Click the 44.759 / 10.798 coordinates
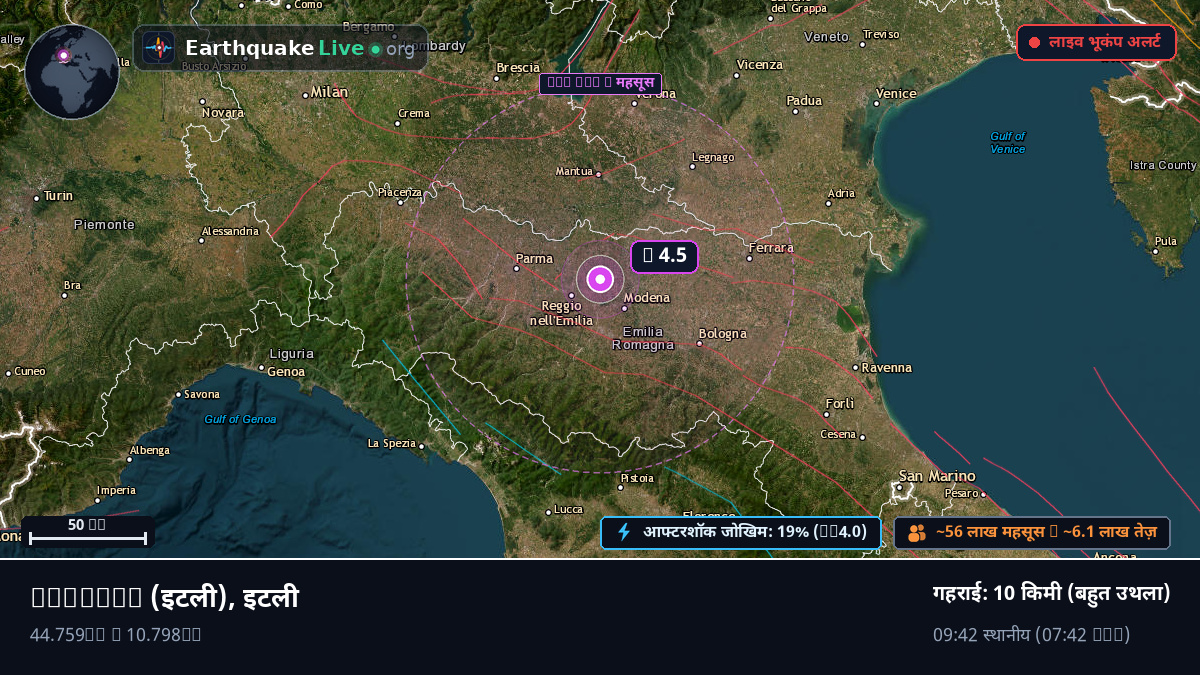 [x=116, y=634]
